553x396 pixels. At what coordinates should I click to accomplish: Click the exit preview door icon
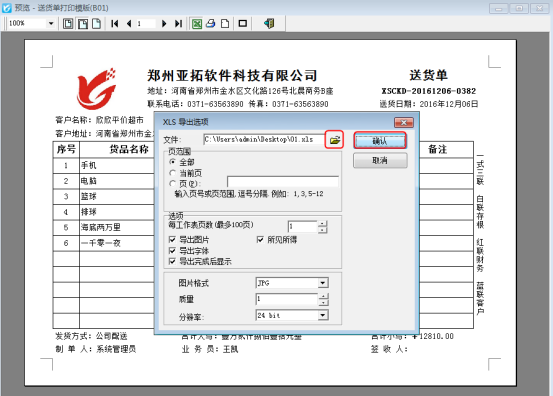269,24
